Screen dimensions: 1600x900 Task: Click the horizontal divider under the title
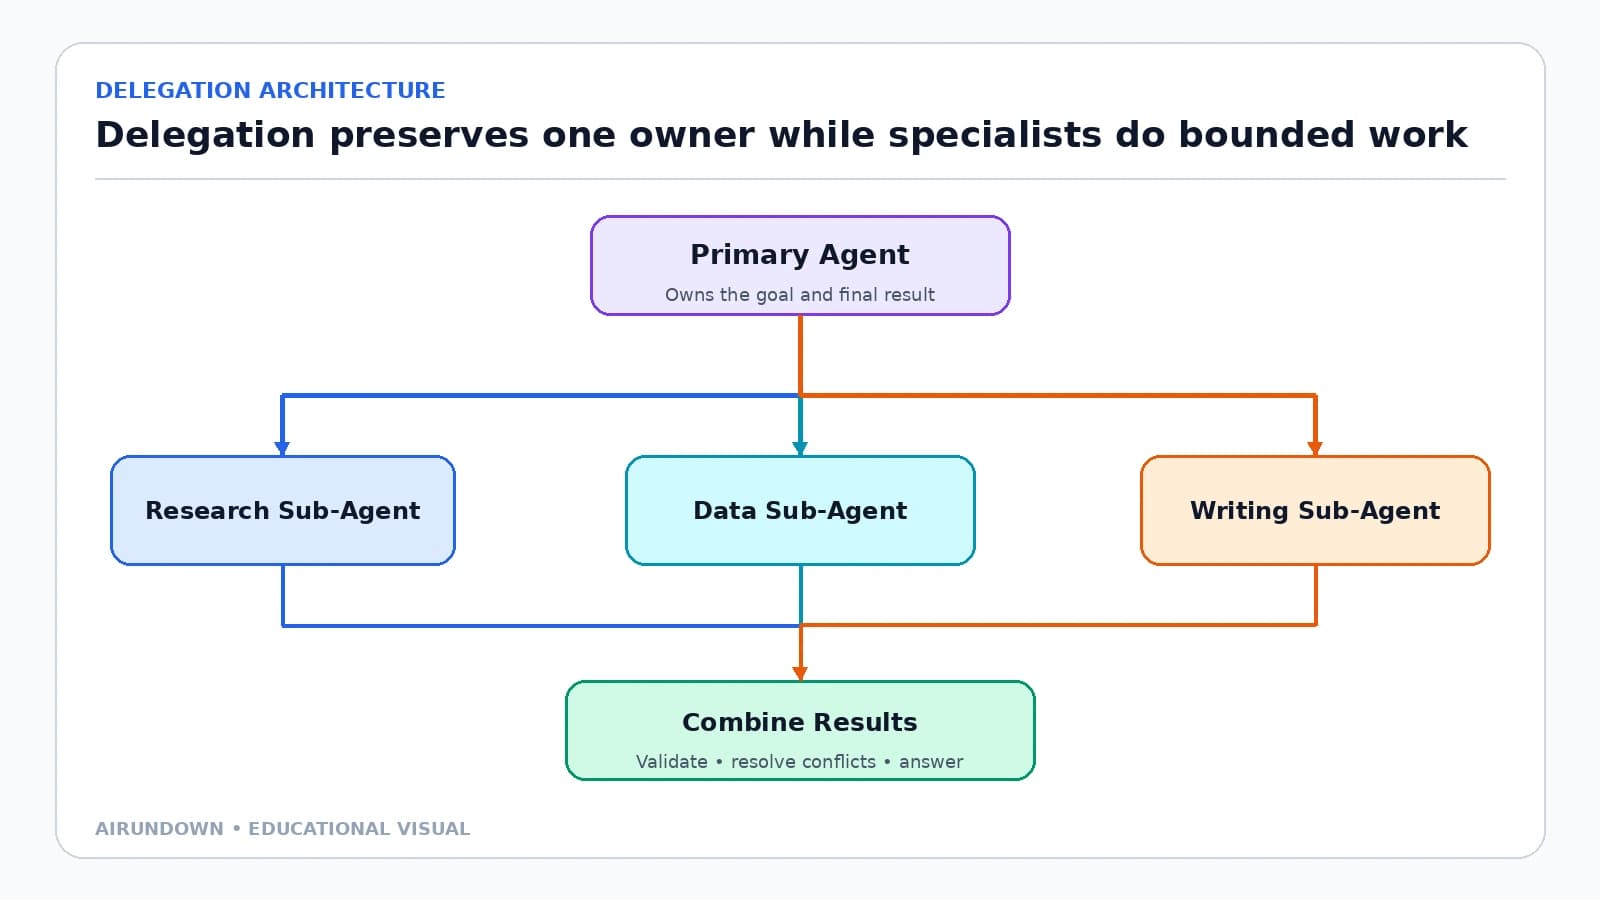pyautogui.click(x=800, y=179)
